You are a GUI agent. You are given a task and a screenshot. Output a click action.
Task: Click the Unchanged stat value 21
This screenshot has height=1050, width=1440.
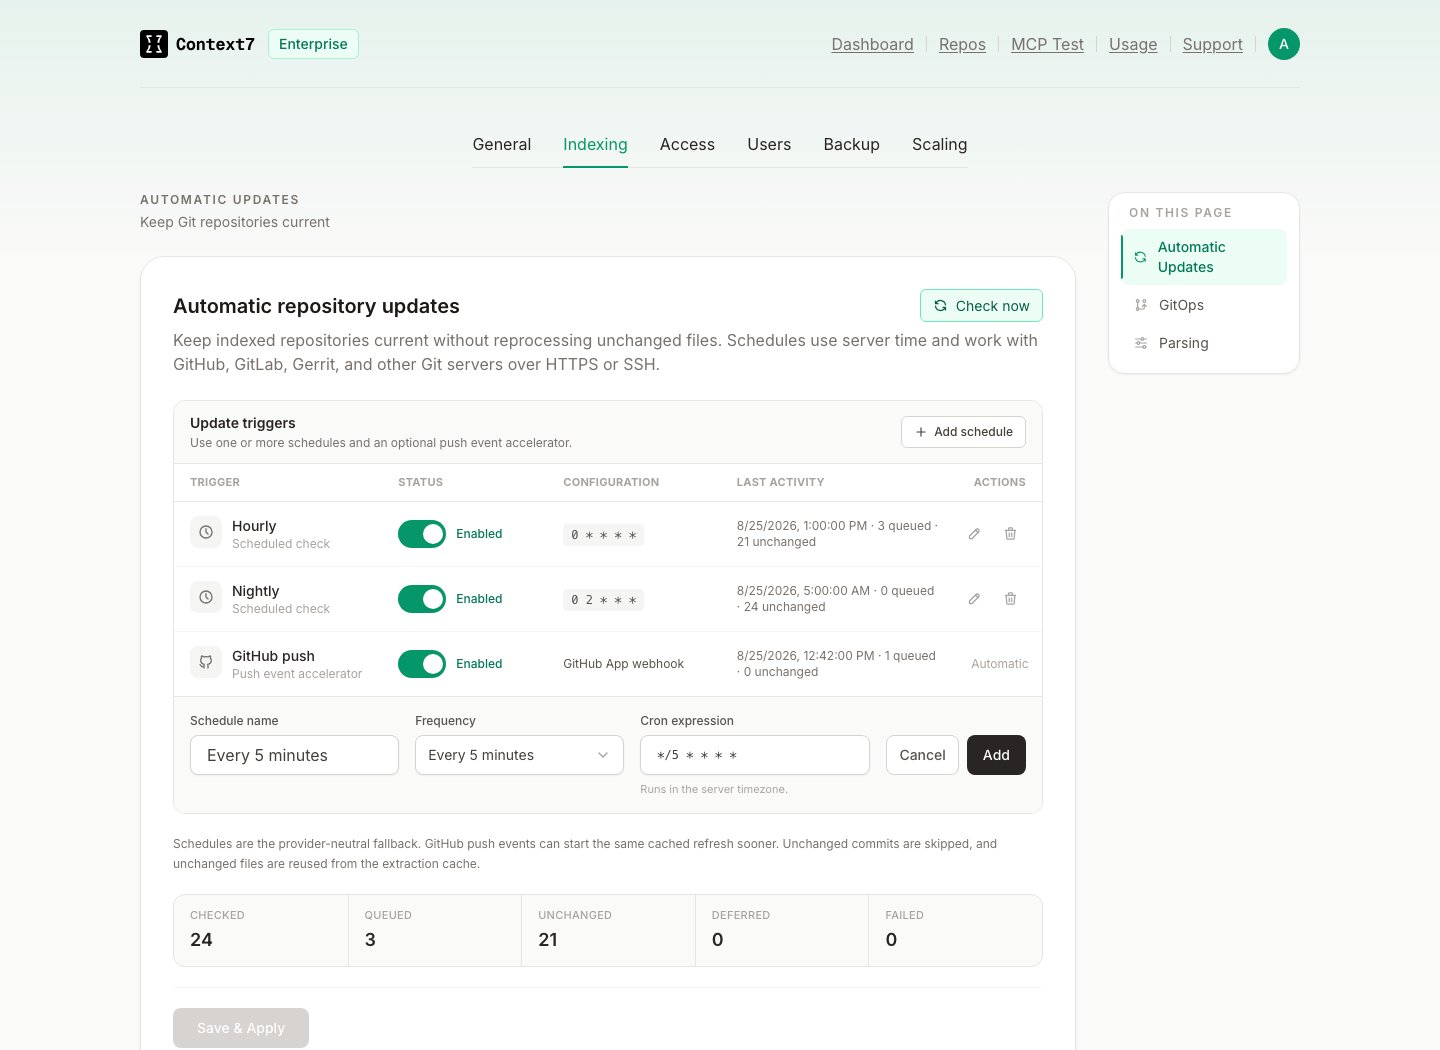click(548, 940)
